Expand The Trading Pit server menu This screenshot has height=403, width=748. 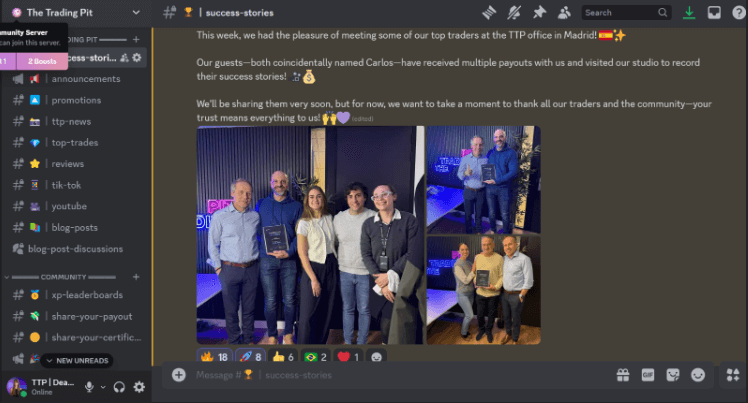point(136,12)
